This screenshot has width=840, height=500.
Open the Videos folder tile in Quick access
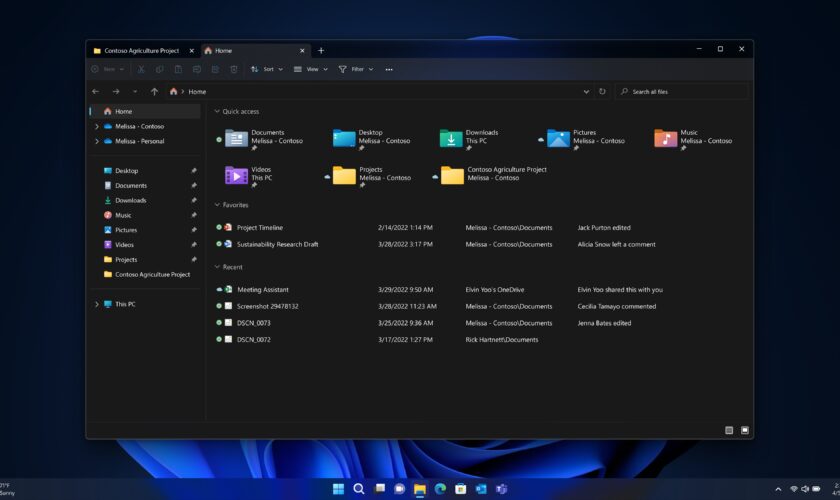pos(249,176)
